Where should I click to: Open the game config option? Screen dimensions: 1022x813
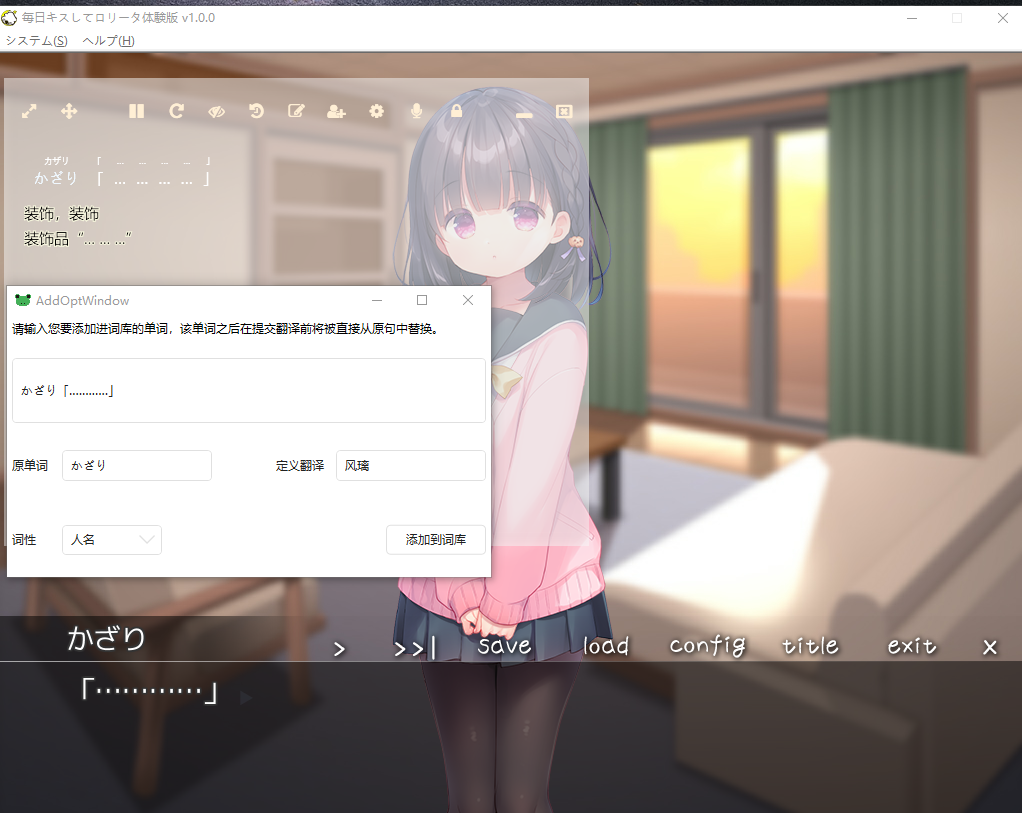[x=707, y=646]
